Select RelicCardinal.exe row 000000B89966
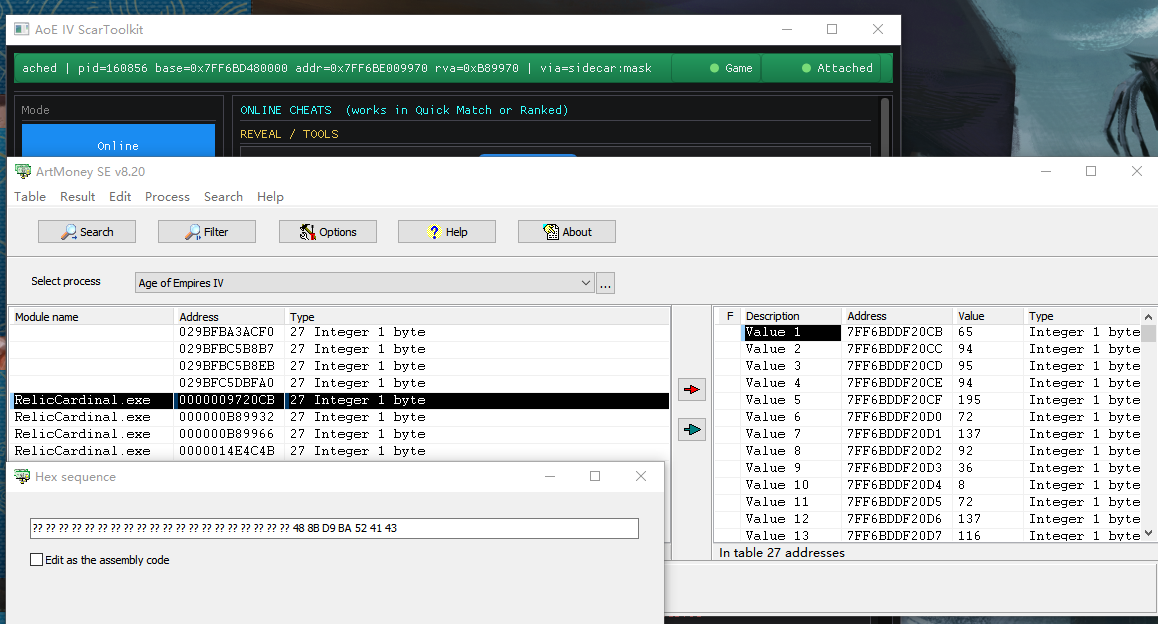Viewport: 1158px width, 624px height. pos(340,434)
